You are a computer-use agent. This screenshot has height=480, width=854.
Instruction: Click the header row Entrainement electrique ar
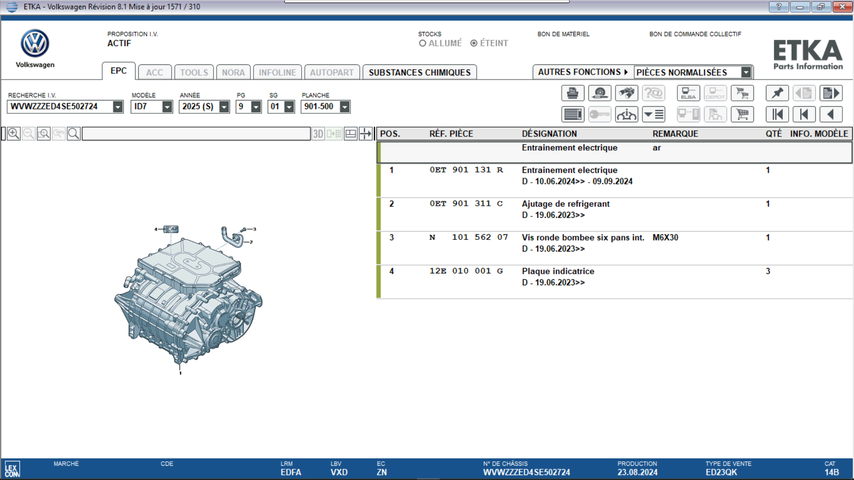coord(615,152)
